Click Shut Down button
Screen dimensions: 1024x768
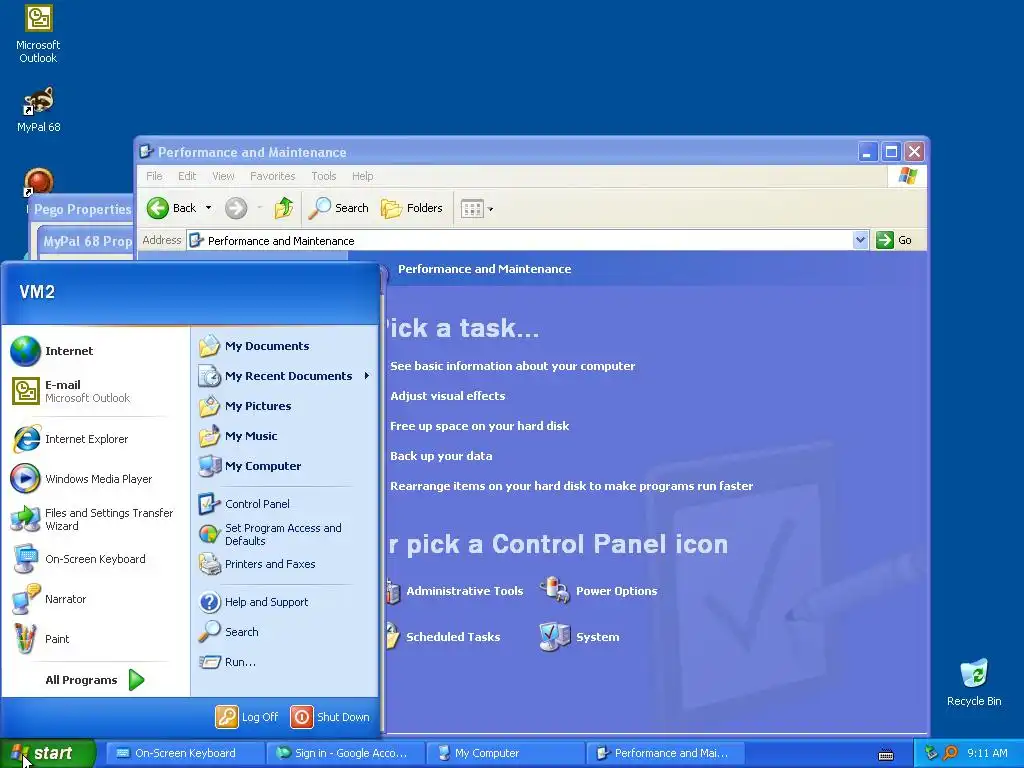(x=330, y=717)
